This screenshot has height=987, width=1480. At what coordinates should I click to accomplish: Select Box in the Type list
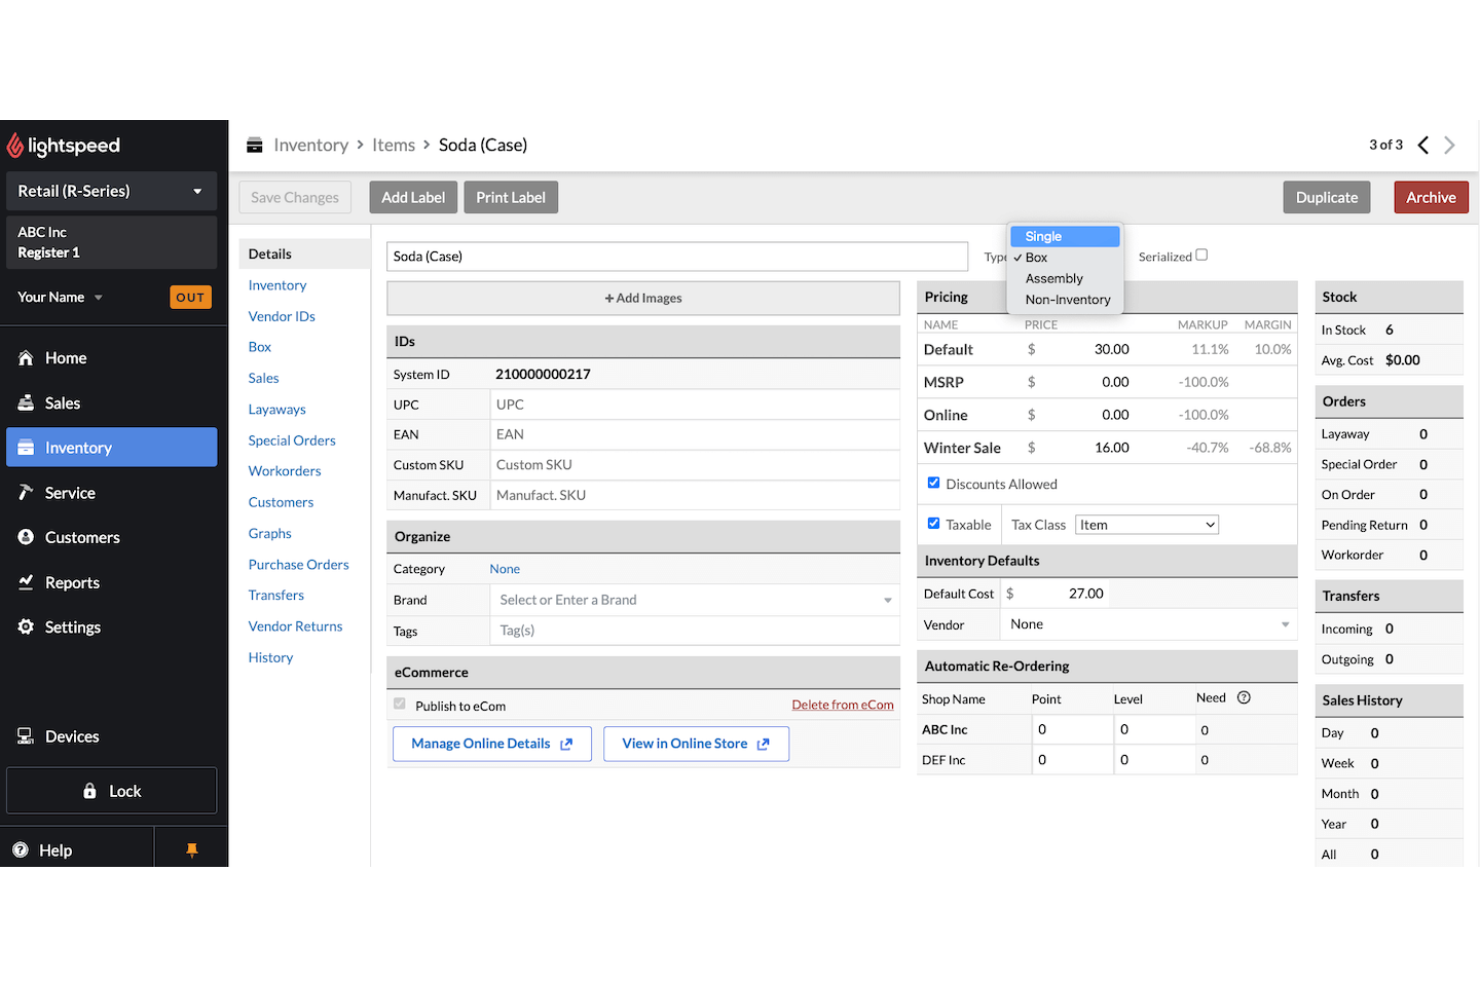coord(1065,258)
